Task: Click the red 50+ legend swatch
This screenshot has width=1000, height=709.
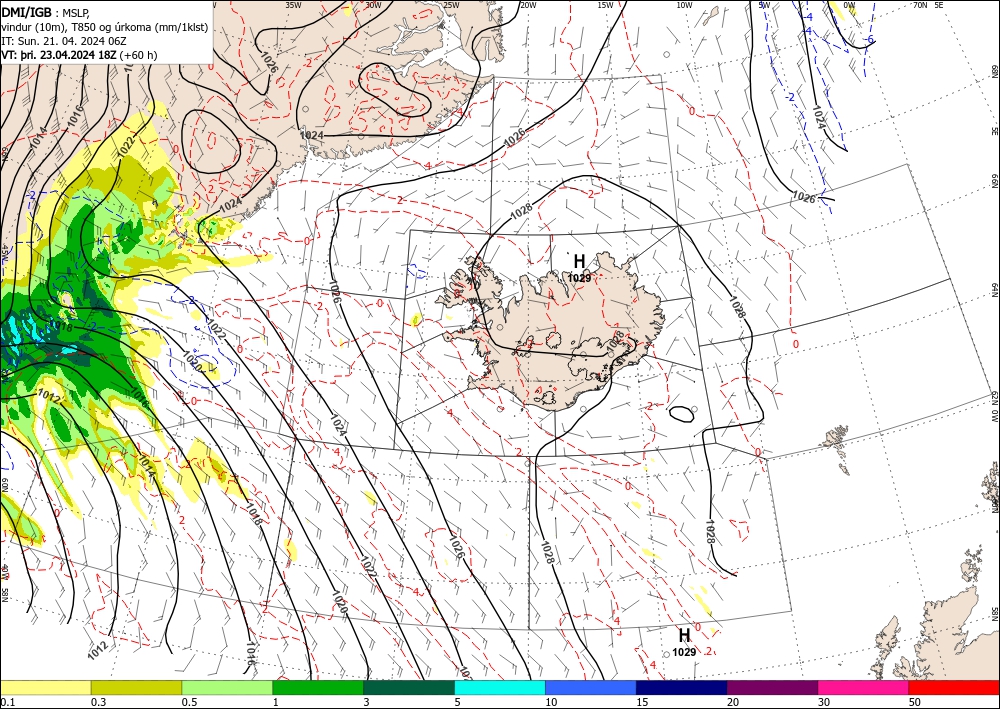Action: click(x=954, y=687)
